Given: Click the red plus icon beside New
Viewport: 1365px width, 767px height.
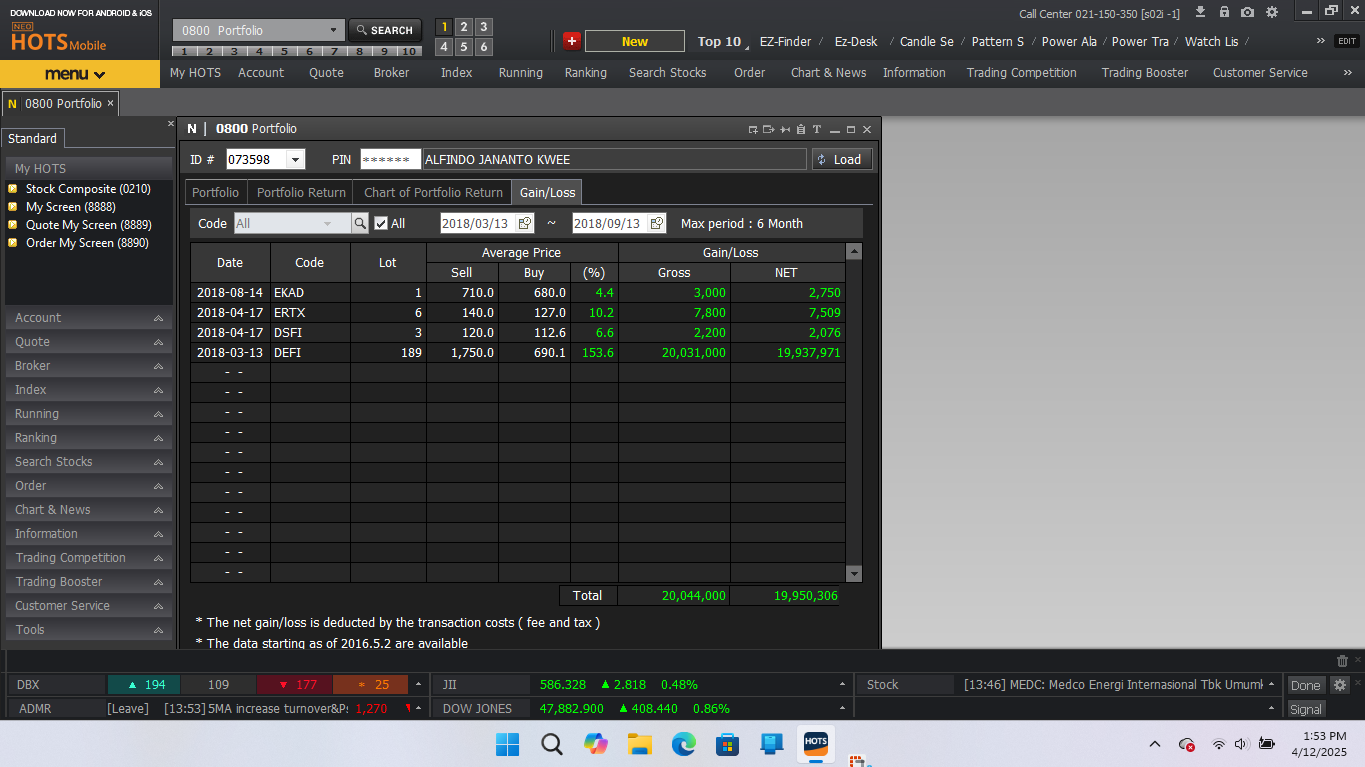Looking at the screenshot, I should pos(571,41).
